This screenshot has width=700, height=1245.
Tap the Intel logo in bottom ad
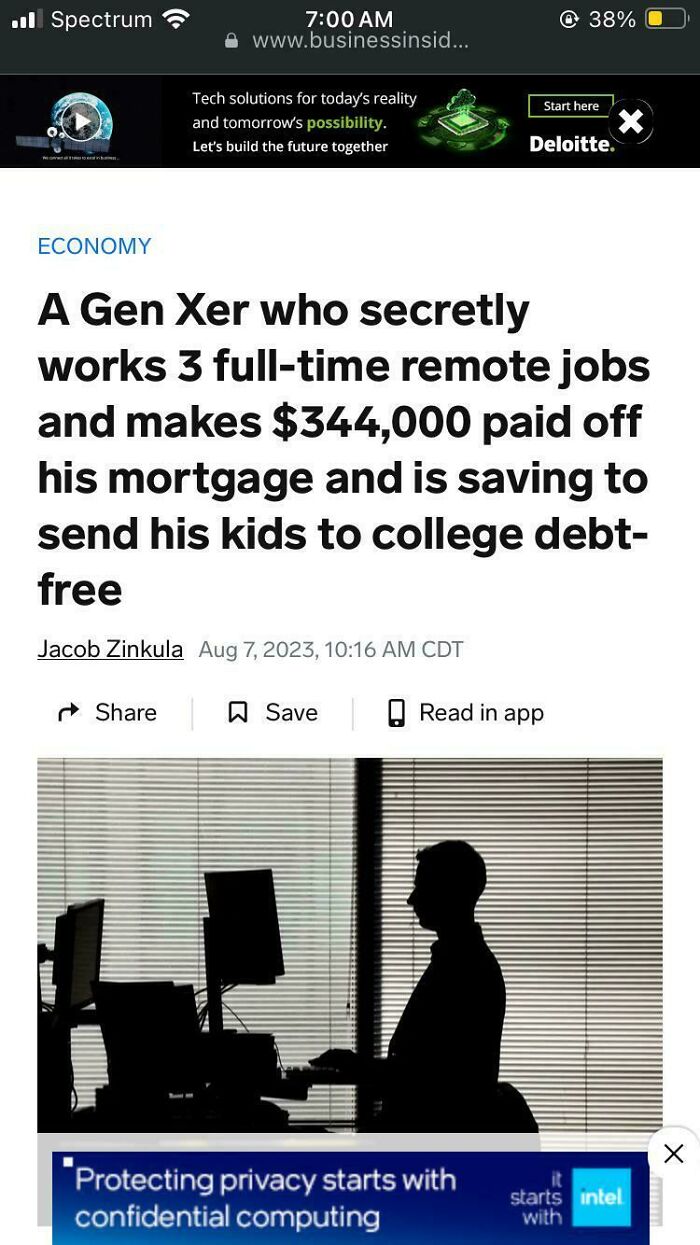[600, 1197]
